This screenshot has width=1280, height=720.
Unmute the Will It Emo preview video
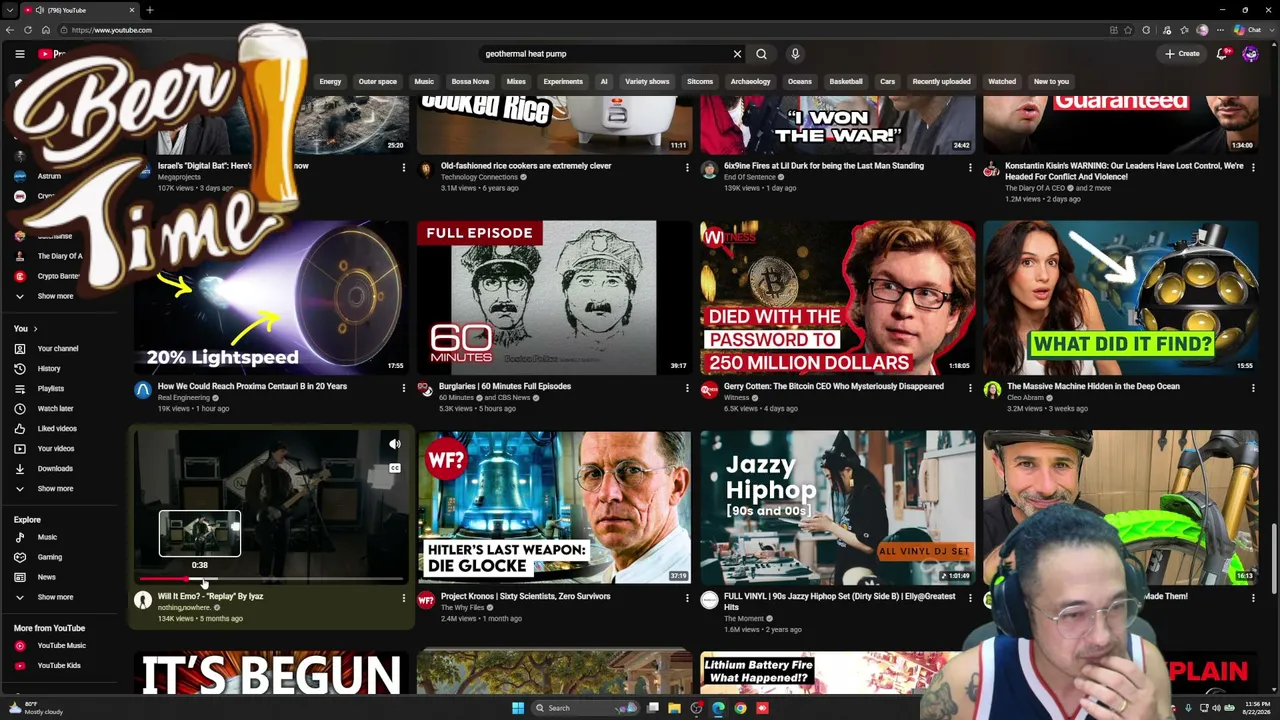point(395,445)
